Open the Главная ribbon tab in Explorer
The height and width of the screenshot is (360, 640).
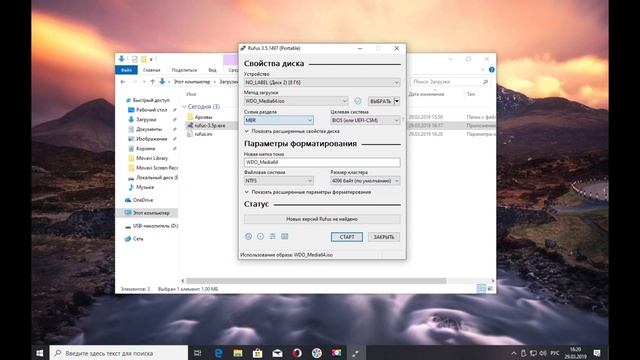click(151, 70)
